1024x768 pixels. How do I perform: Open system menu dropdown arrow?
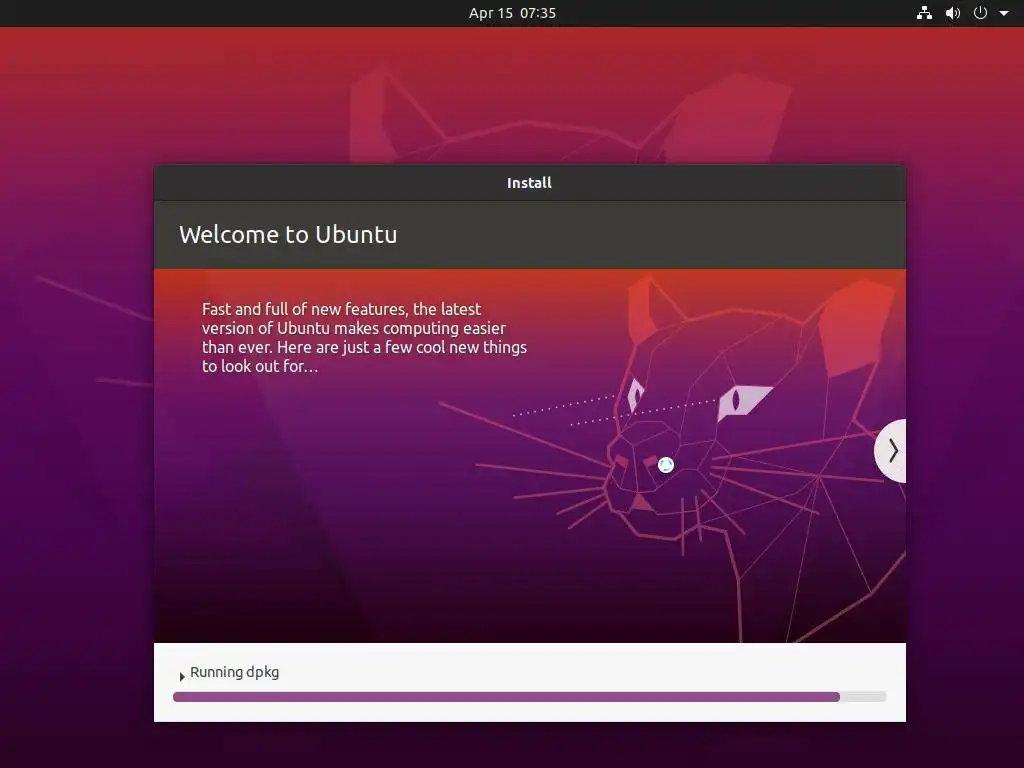[1004, 13]
